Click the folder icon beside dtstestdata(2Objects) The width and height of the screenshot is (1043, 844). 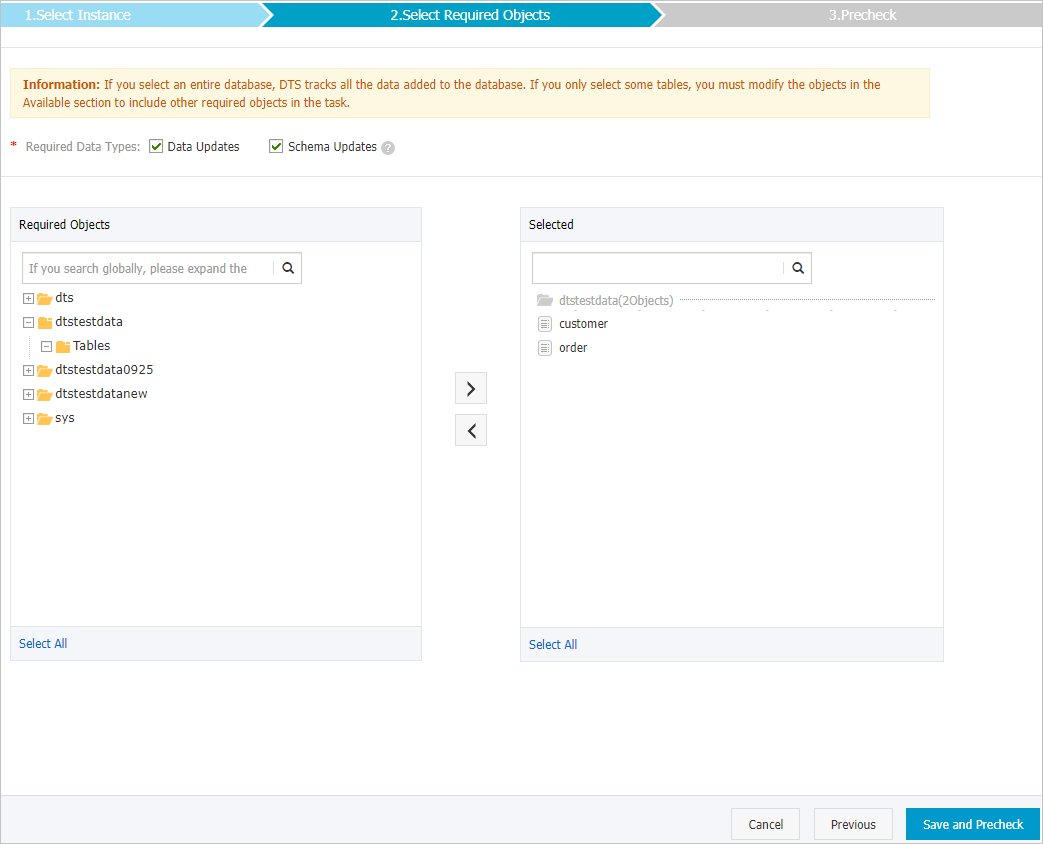pos(544,299)
